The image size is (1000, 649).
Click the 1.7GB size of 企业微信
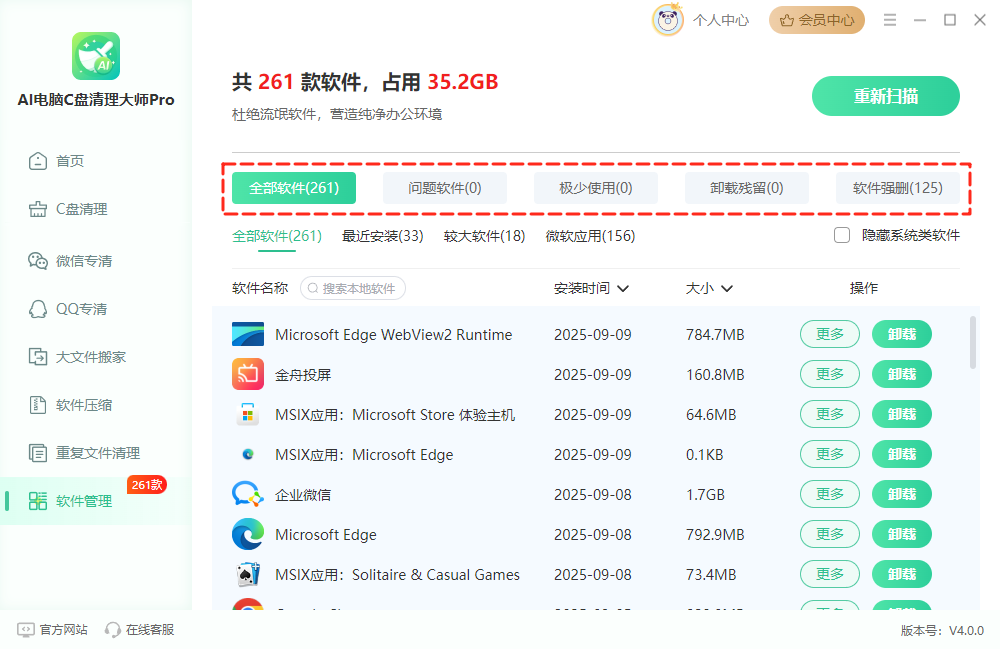pyautogui.click(x=705, y=495)
